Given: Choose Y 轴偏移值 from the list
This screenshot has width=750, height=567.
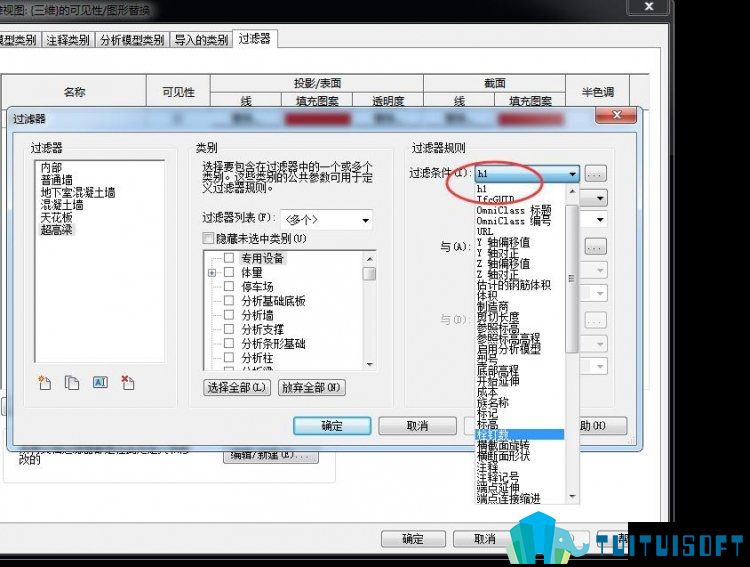Looking at the screenshot, I should click(x=503, y=242).
